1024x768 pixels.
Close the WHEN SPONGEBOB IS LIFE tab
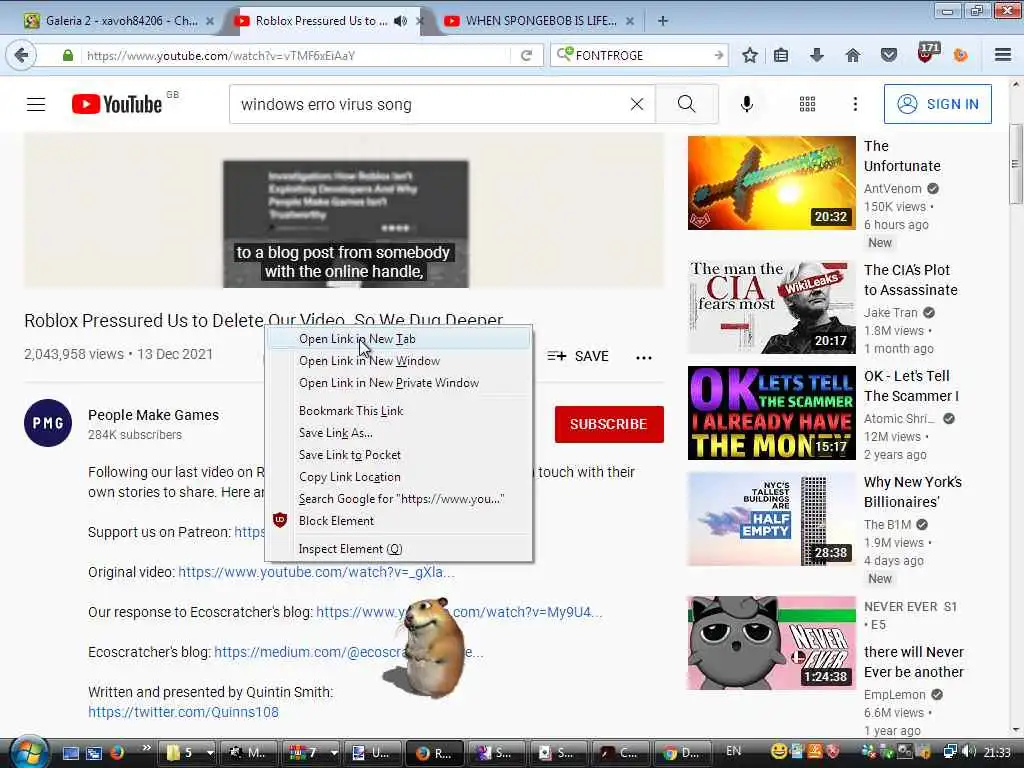pos(630,21)
